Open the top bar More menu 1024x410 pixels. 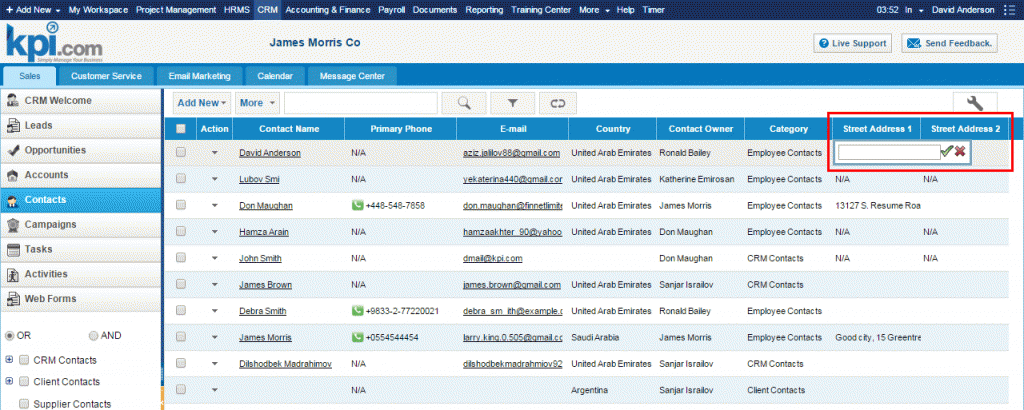coord(594,10)
